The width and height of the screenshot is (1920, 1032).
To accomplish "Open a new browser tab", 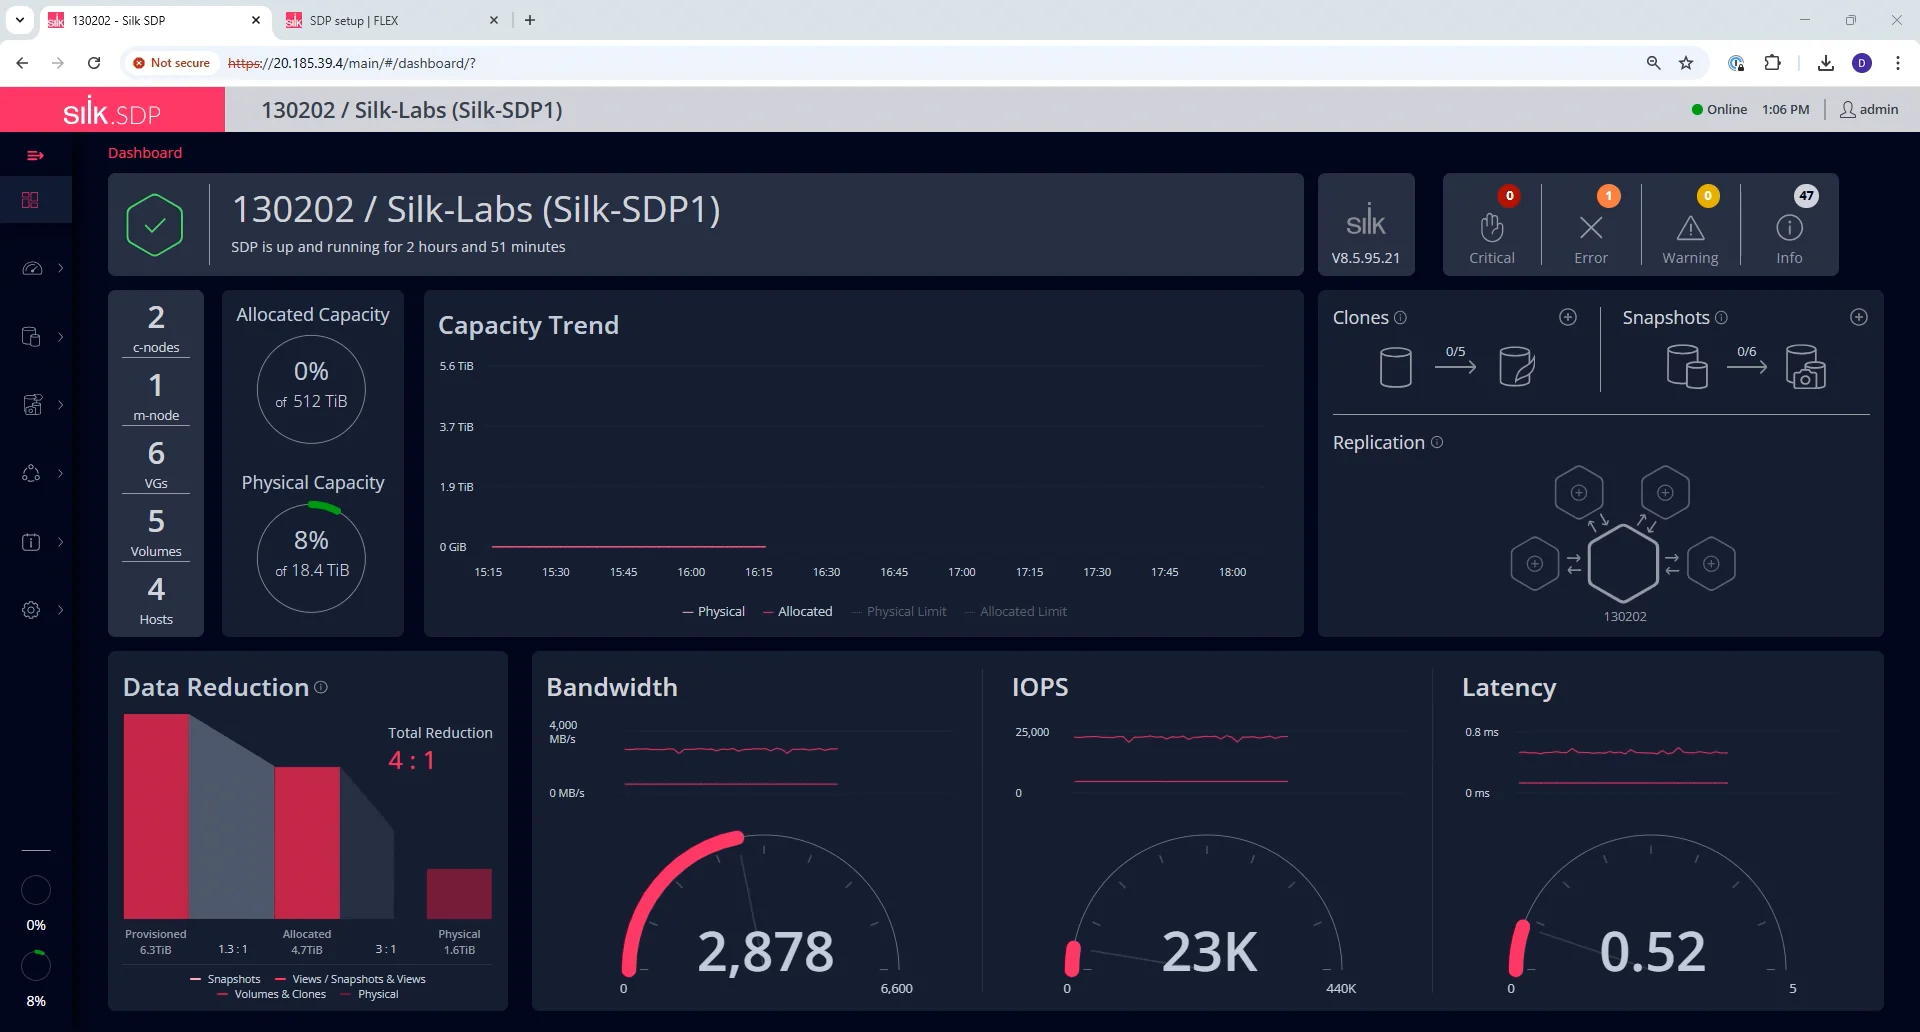I will [530, 20].
